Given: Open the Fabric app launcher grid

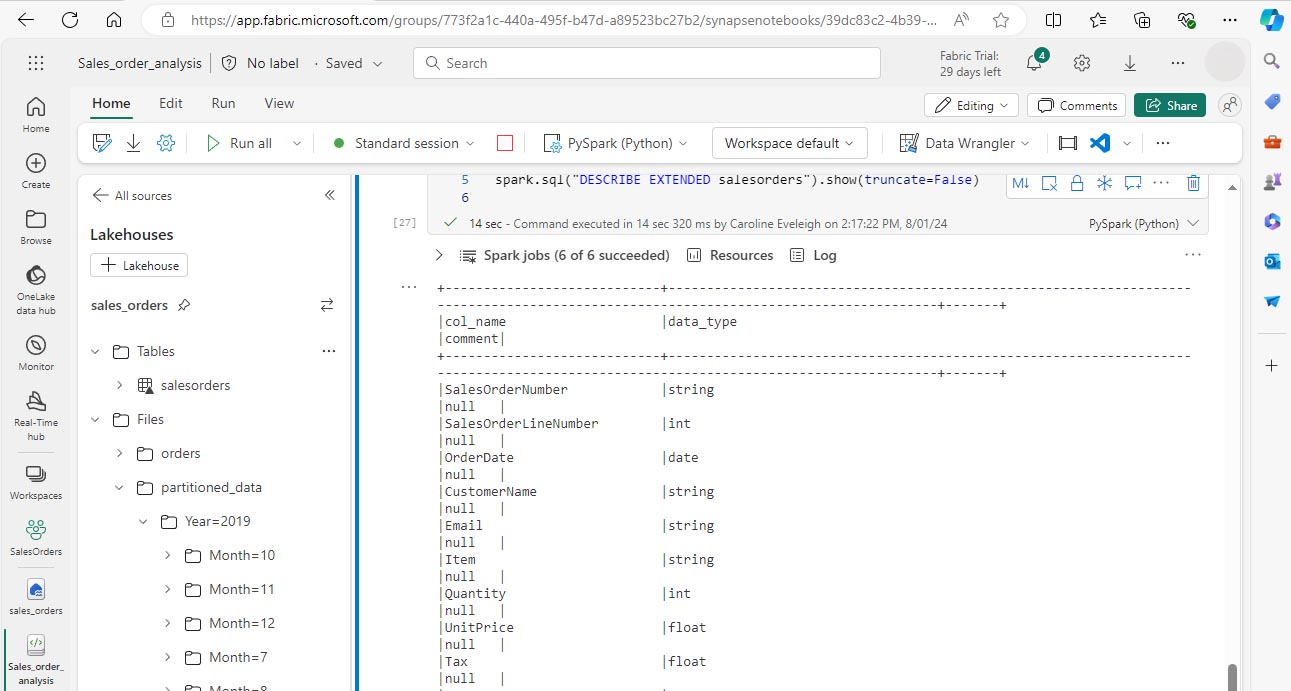Looking at the screenshot, I should pos(36,63).
